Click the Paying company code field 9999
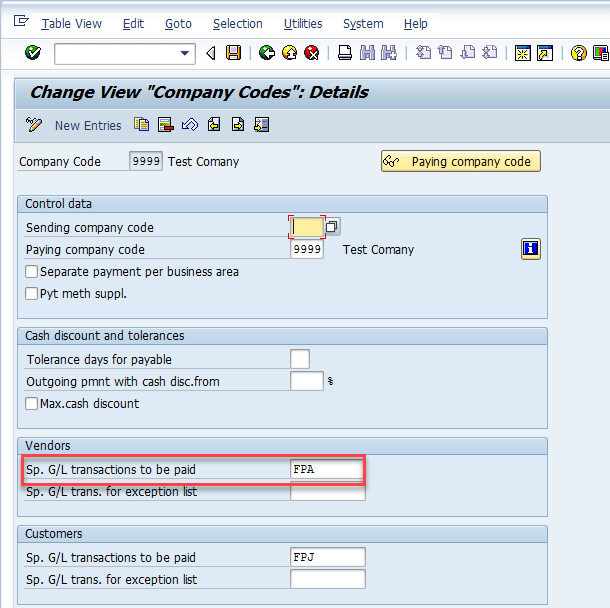 [x=307, y=249]
